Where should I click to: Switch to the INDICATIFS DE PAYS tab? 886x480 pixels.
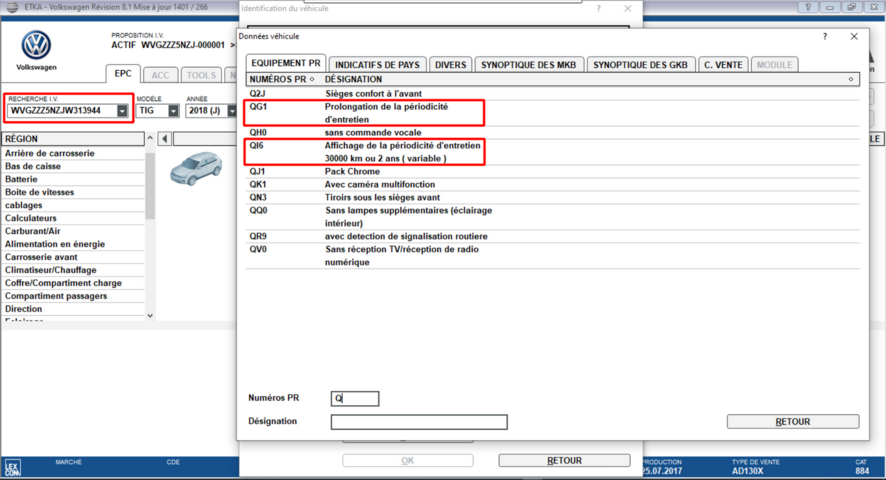tap(377, 65)
